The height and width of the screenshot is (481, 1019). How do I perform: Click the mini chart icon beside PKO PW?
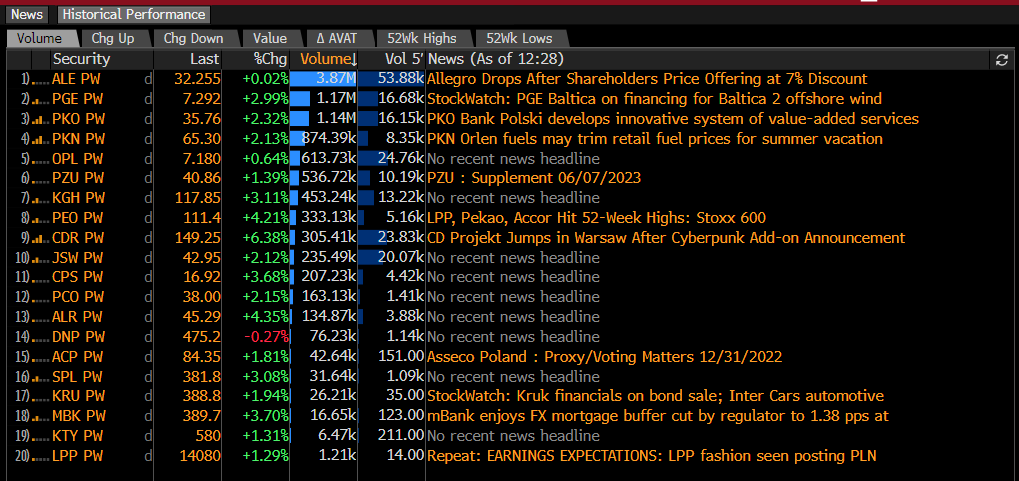tap(41, 119)
